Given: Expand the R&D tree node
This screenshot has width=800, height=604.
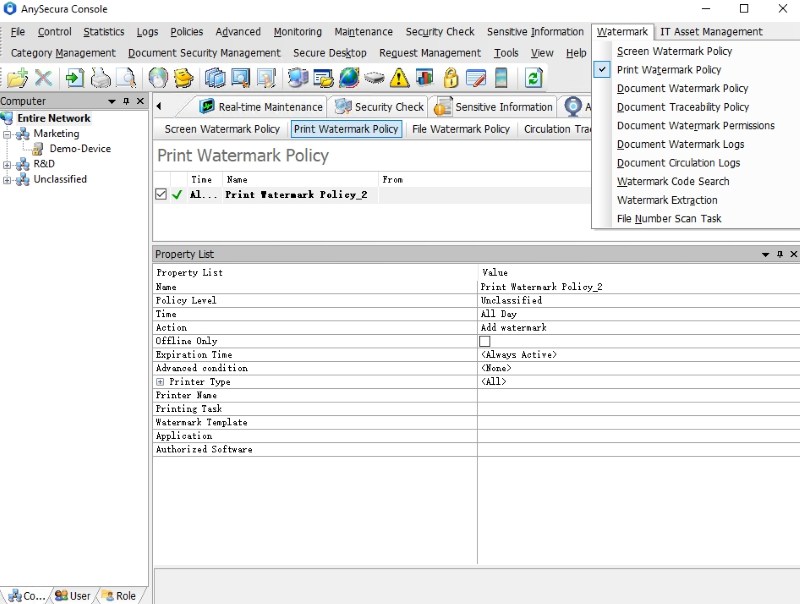Looking at the screenshot, I should pos(8,164).
